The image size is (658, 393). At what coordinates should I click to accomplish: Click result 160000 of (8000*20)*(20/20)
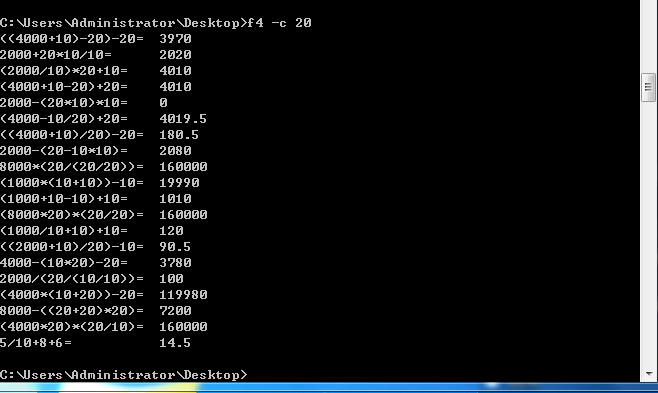pyautogui.click(x=183, y=214)
